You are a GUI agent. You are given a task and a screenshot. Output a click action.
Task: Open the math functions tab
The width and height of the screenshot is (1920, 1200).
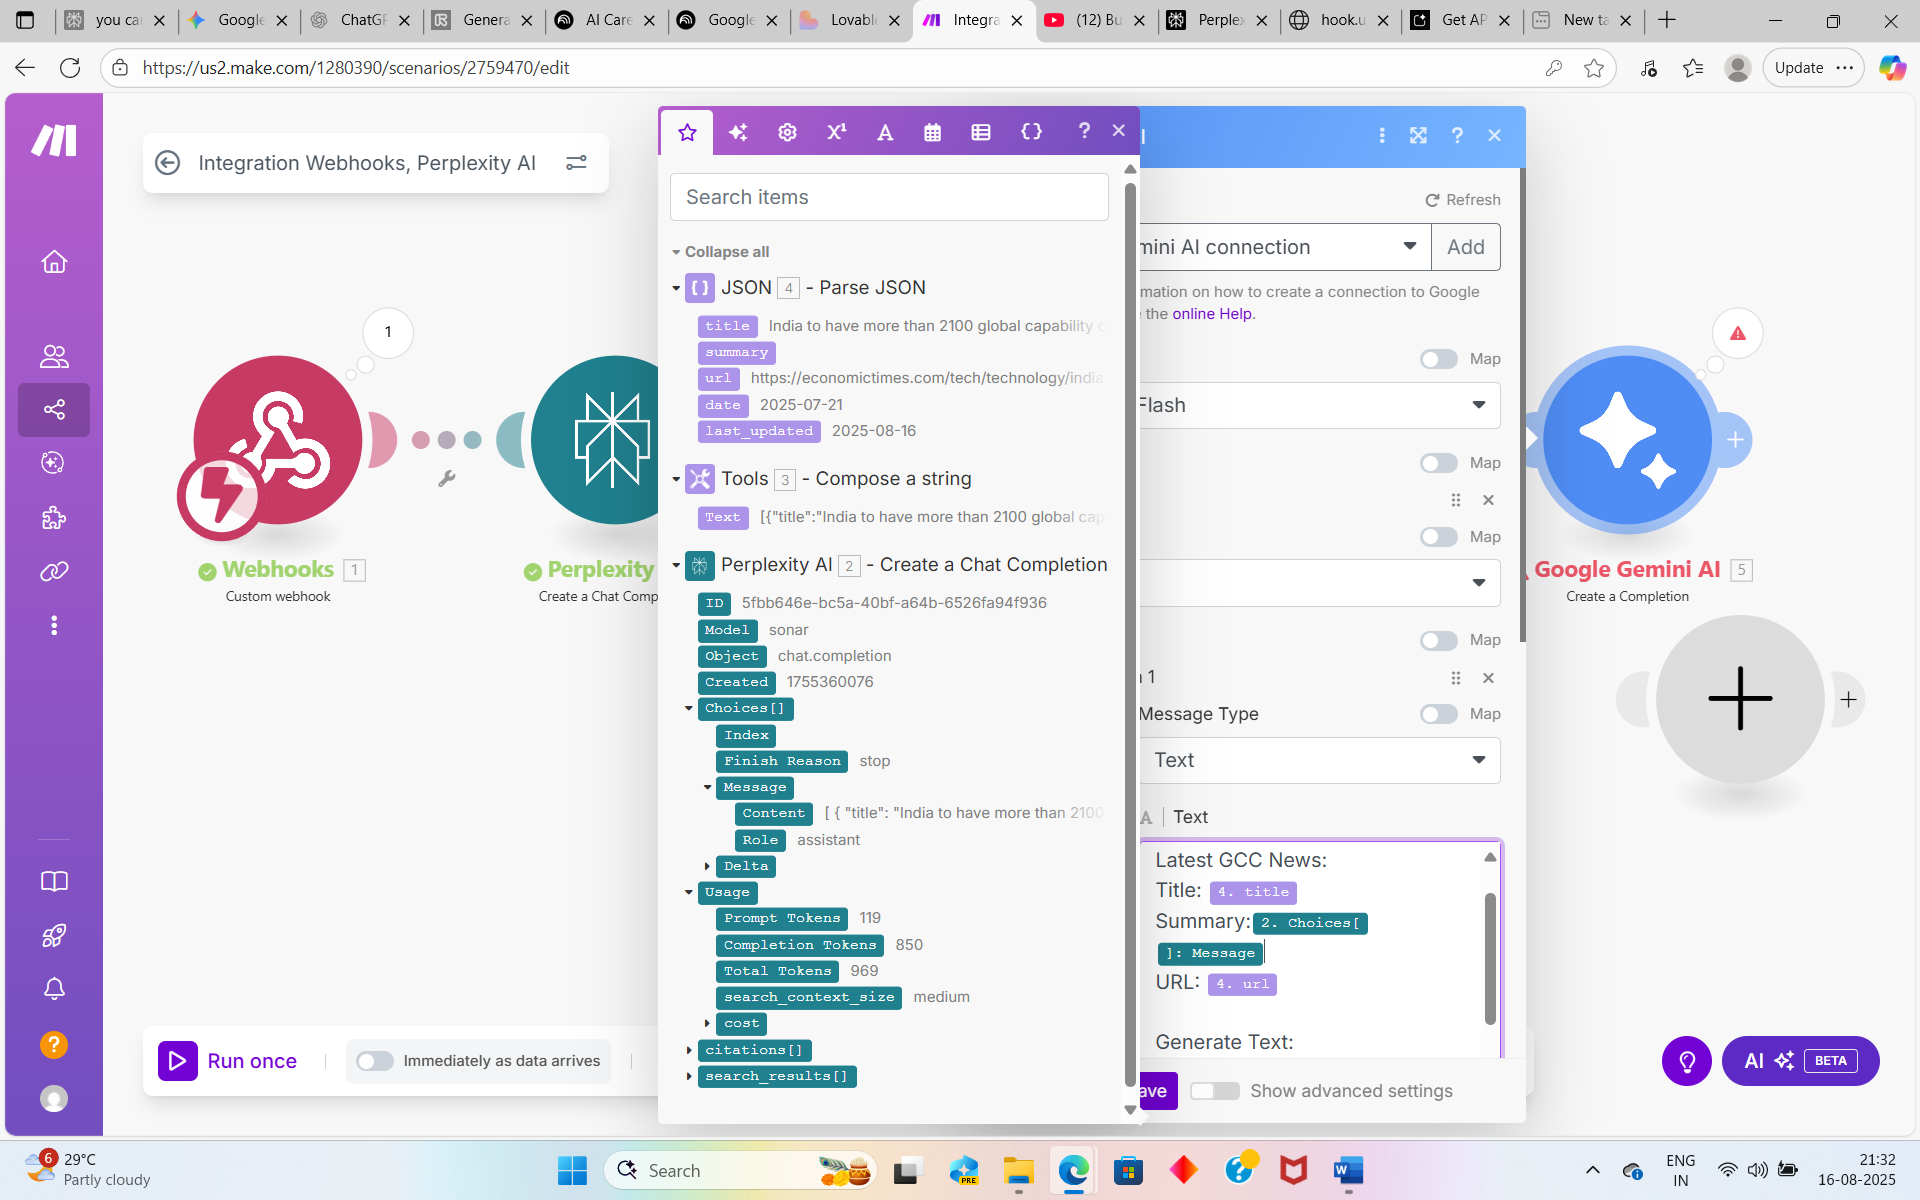[836, 132]
